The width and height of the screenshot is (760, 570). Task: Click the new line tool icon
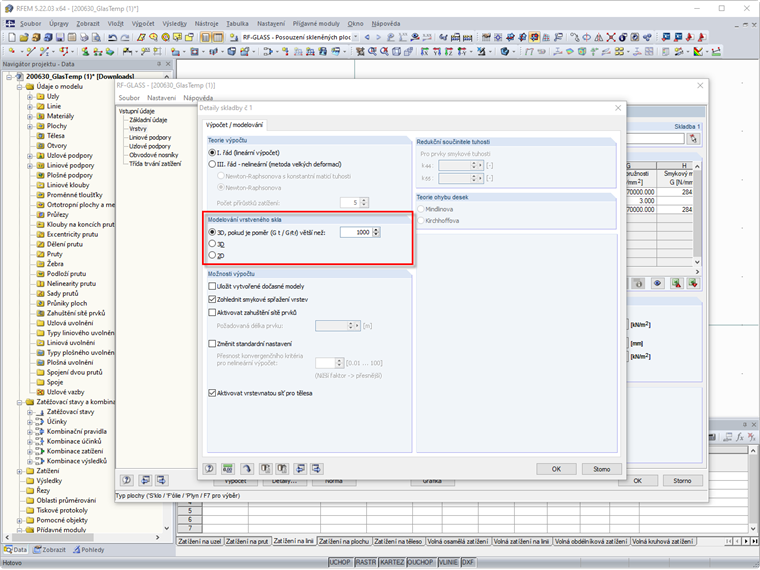pyautogui.click(x=31, y=51)
